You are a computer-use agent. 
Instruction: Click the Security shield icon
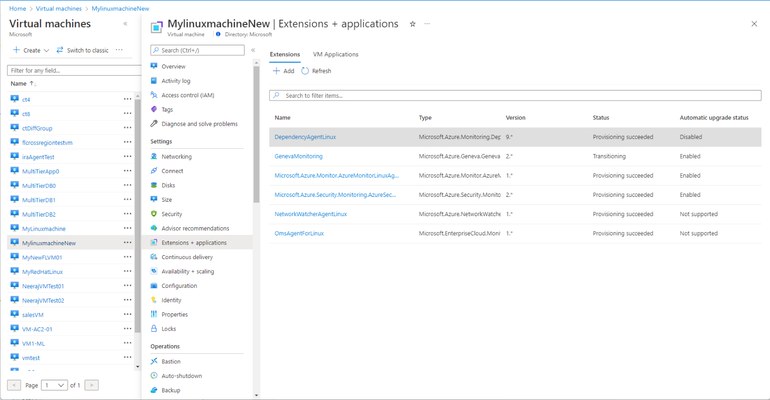[154, 214]
